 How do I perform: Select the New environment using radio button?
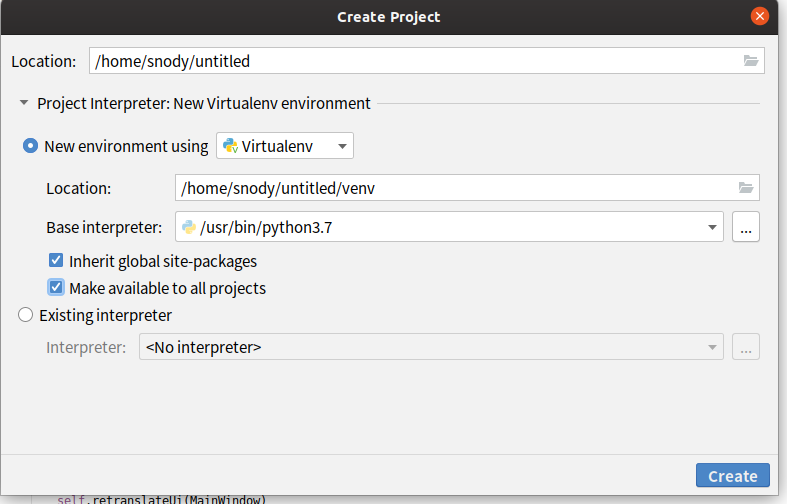tap(31, 146)
